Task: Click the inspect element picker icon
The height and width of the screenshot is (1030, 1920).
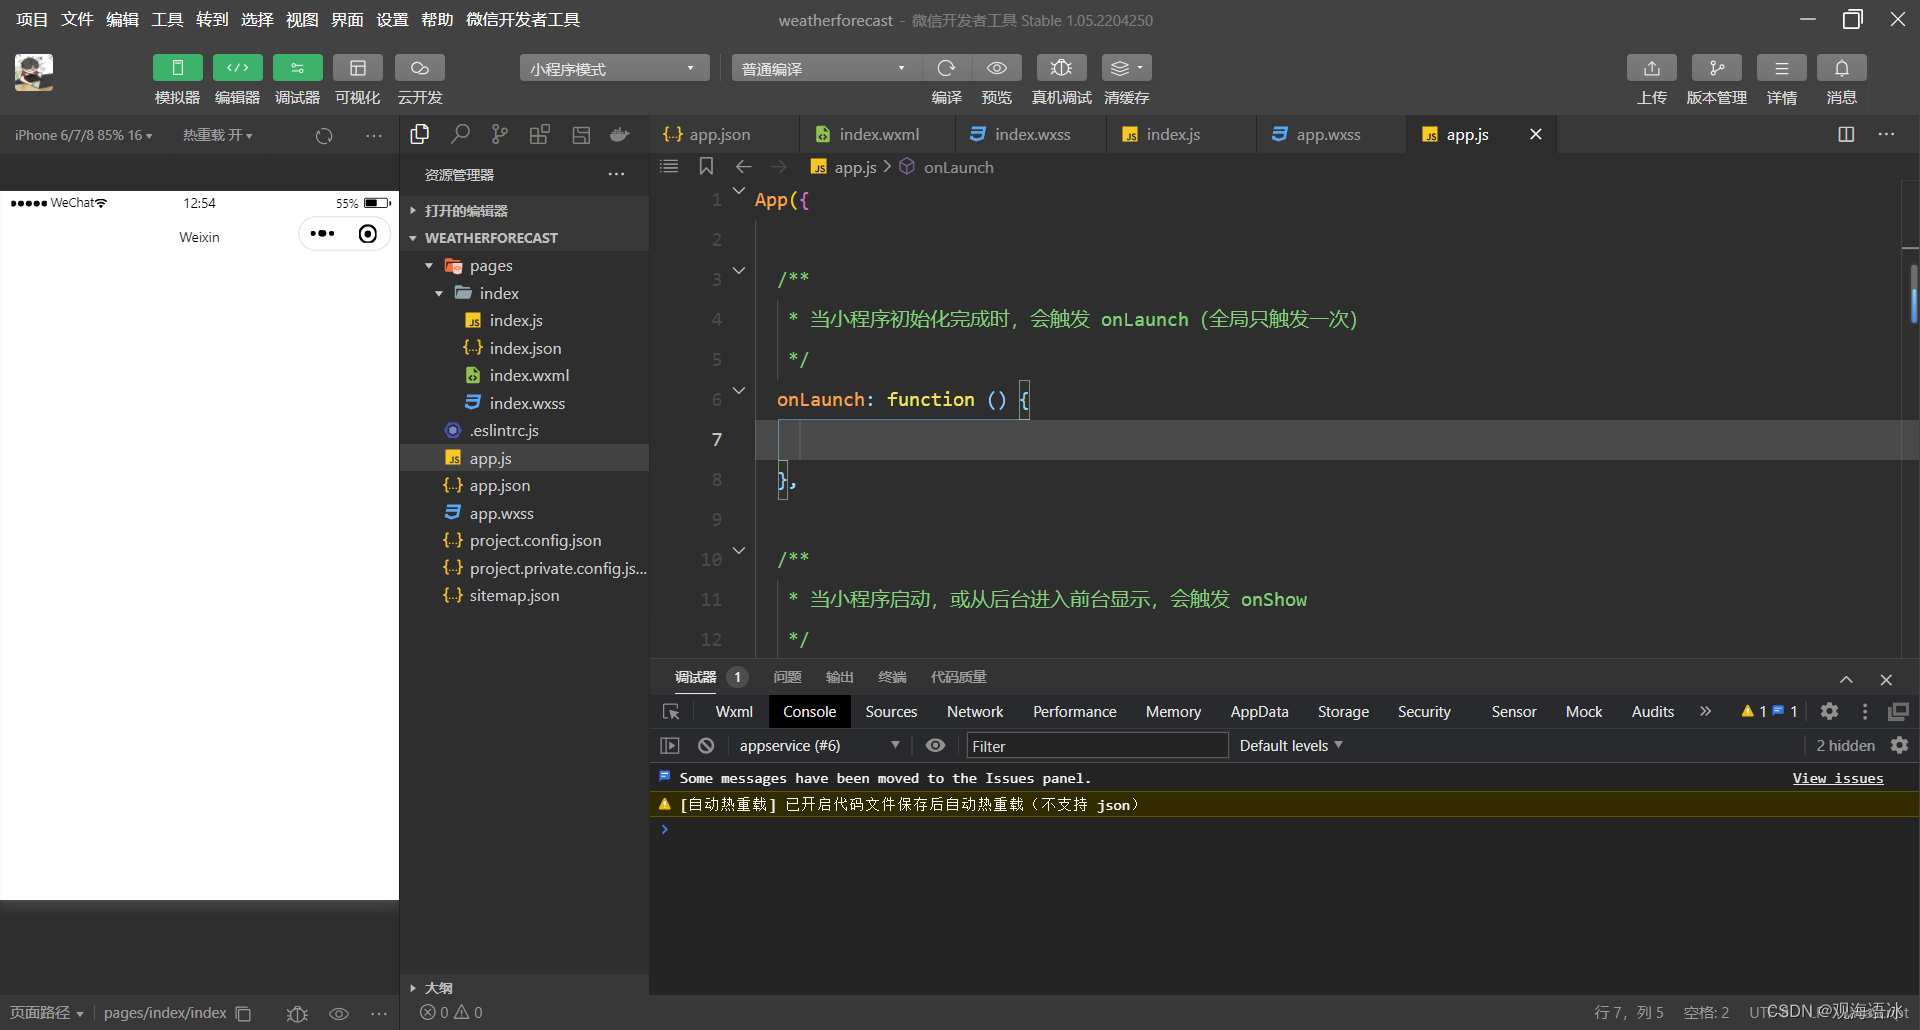Action: click(671, 711)
